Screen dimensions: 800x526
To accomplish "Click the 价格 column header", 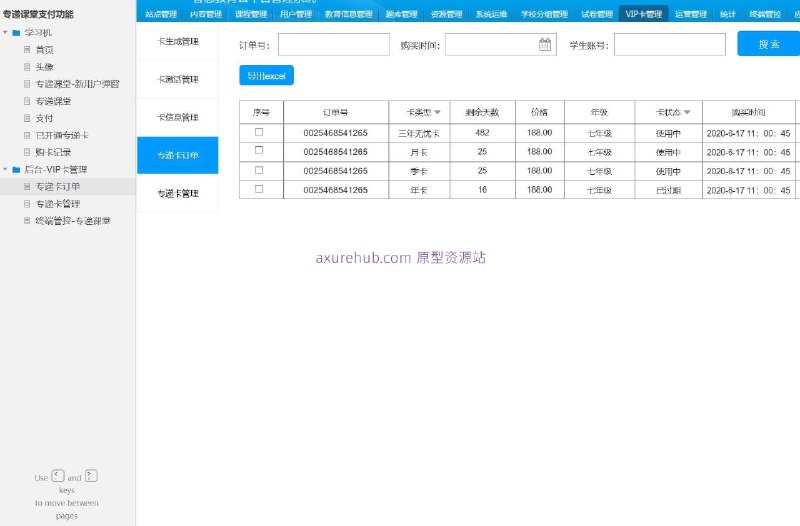I will [539, 112].
